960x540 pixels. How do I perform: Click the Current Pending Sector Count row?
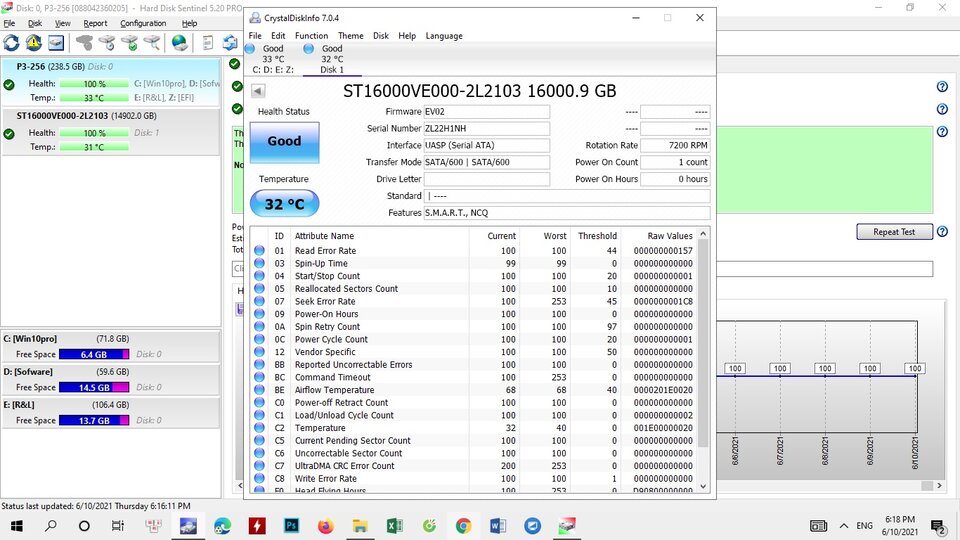point(474,440)
